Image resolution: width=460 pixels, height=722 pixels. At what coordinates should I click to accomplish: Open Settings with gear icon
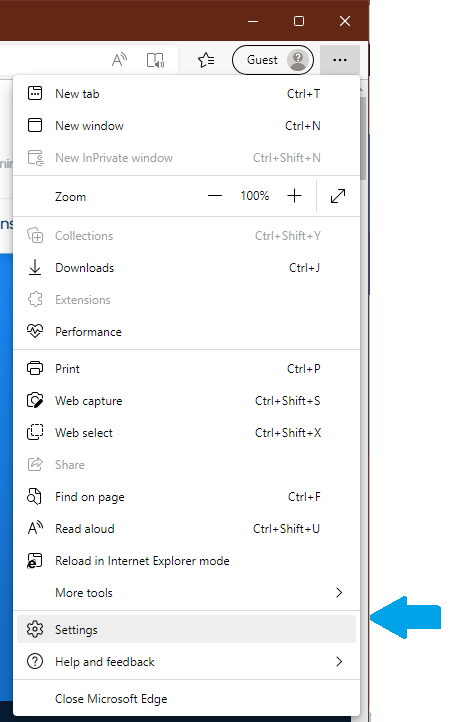click(186, 629)
